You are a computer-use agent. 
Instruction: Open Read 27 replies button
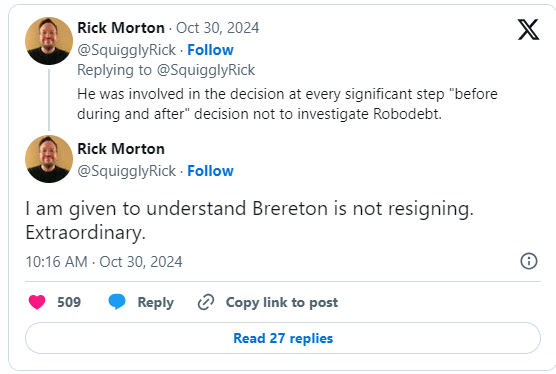click(283, 338)
